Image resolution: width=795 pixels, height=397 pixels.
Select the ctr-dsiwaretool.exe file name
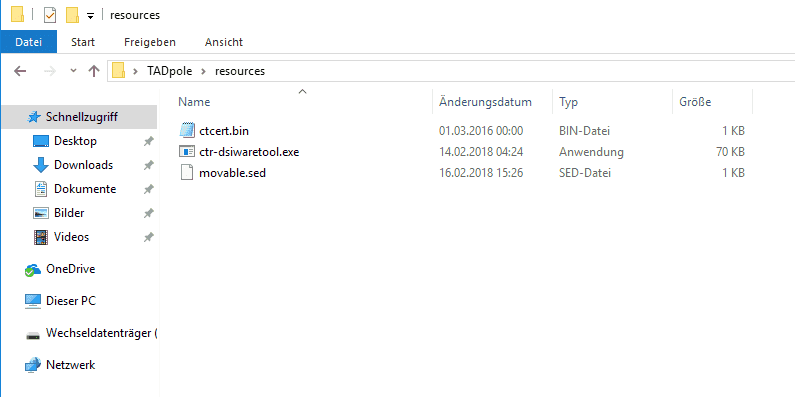[x=249, y=152]
